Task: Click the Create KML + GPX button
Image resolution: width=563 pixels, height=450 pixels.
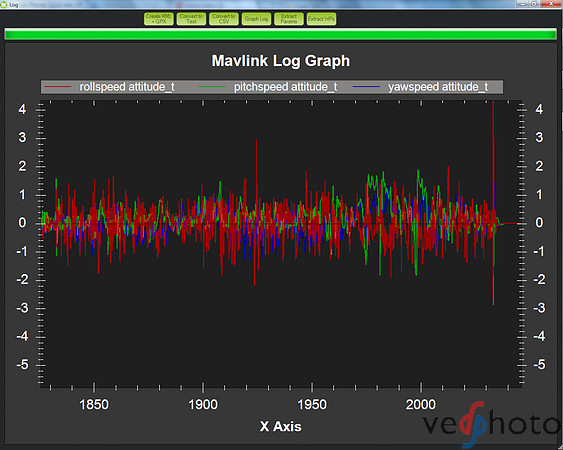Action: [x=159, y=19]
